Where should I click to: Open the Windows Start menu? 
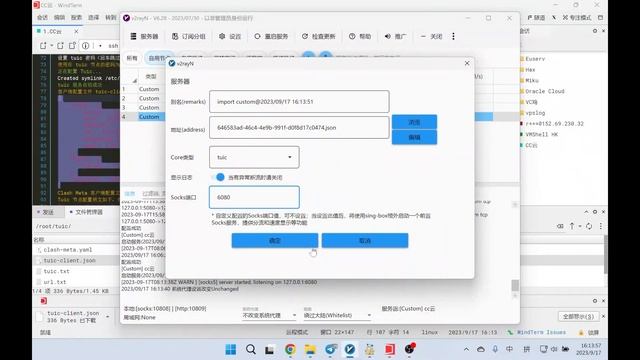tap(231, 349)
